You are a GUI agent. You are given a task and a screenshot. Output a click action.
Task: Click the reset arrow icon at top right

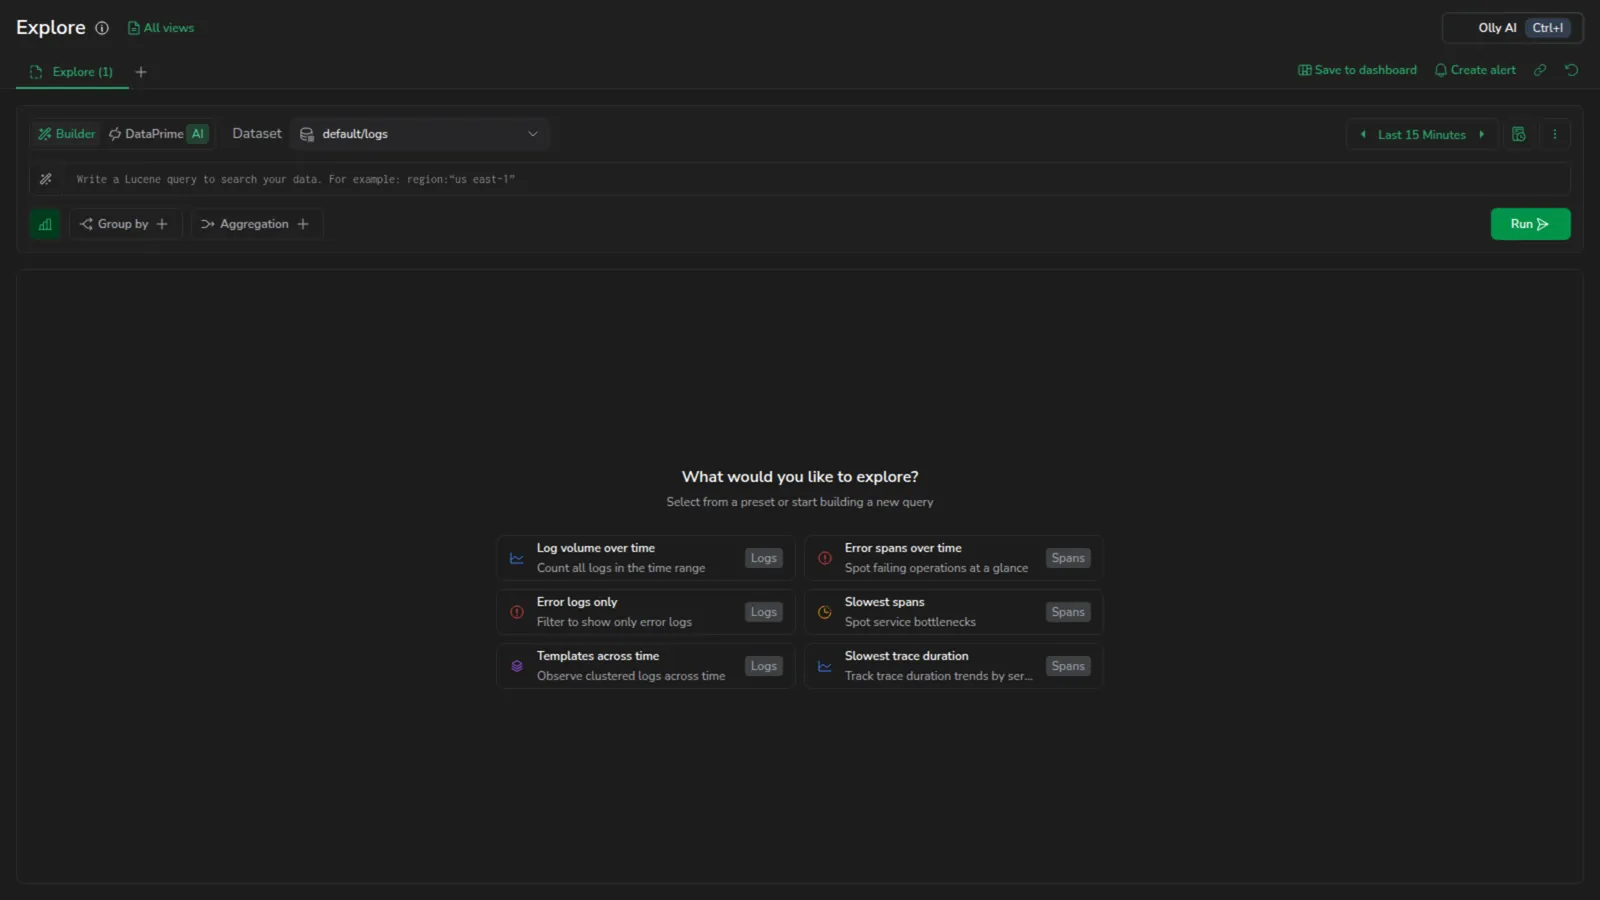click(x=1571, y=70)
